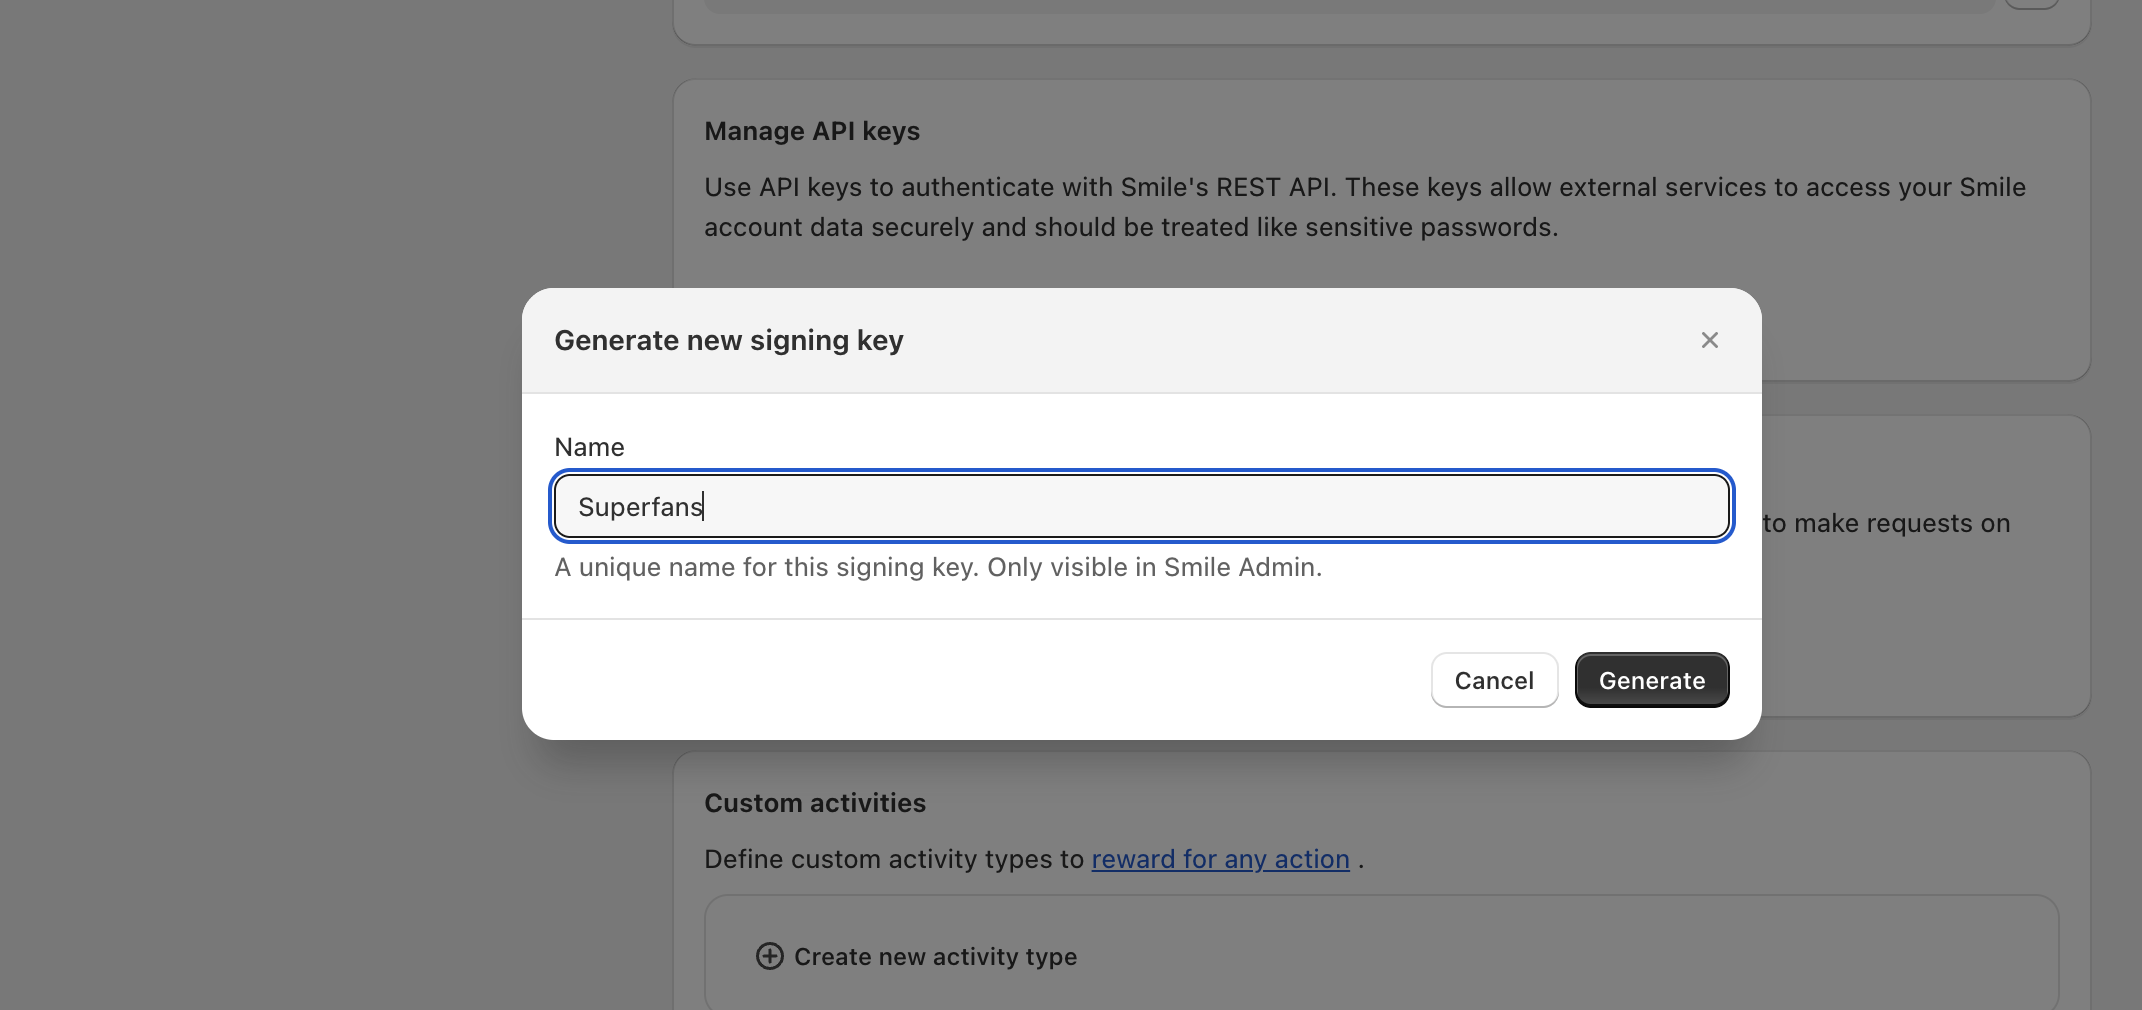Click the dialog footer beside Cancel button
The width and height of the screenshot is (2142, 1010).
pos(1000,680)
